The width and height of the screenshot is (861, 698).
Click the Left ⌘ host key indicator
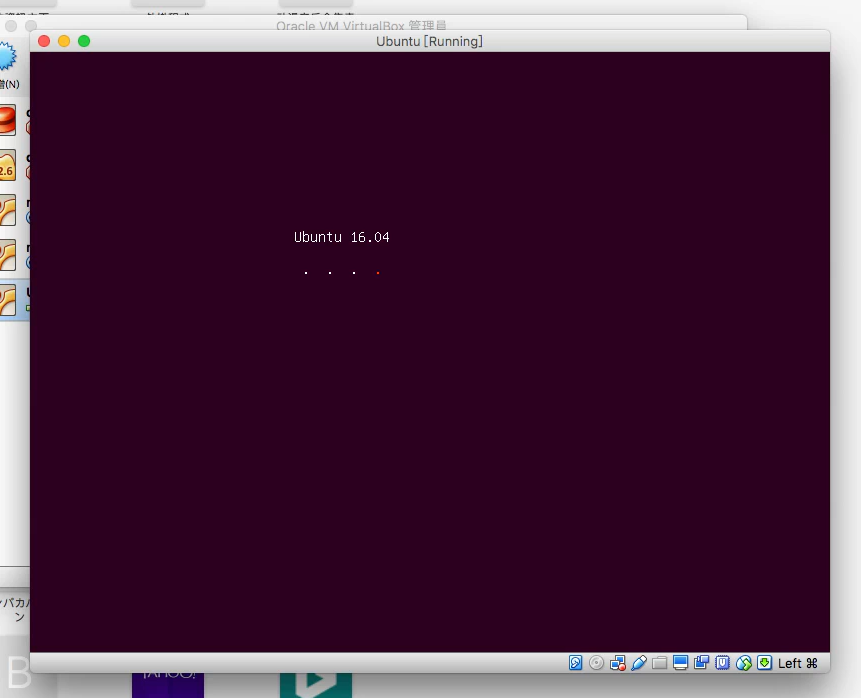798,663
